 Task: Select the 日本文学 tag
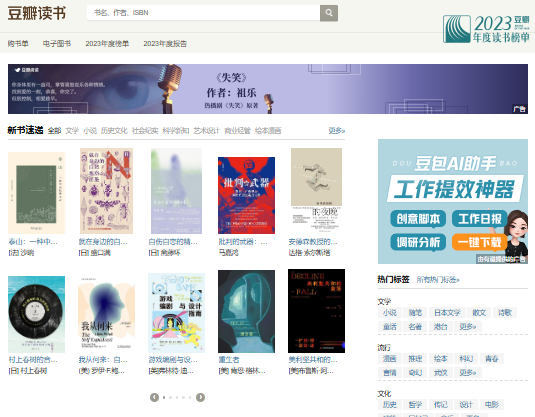tap(447, 313)
